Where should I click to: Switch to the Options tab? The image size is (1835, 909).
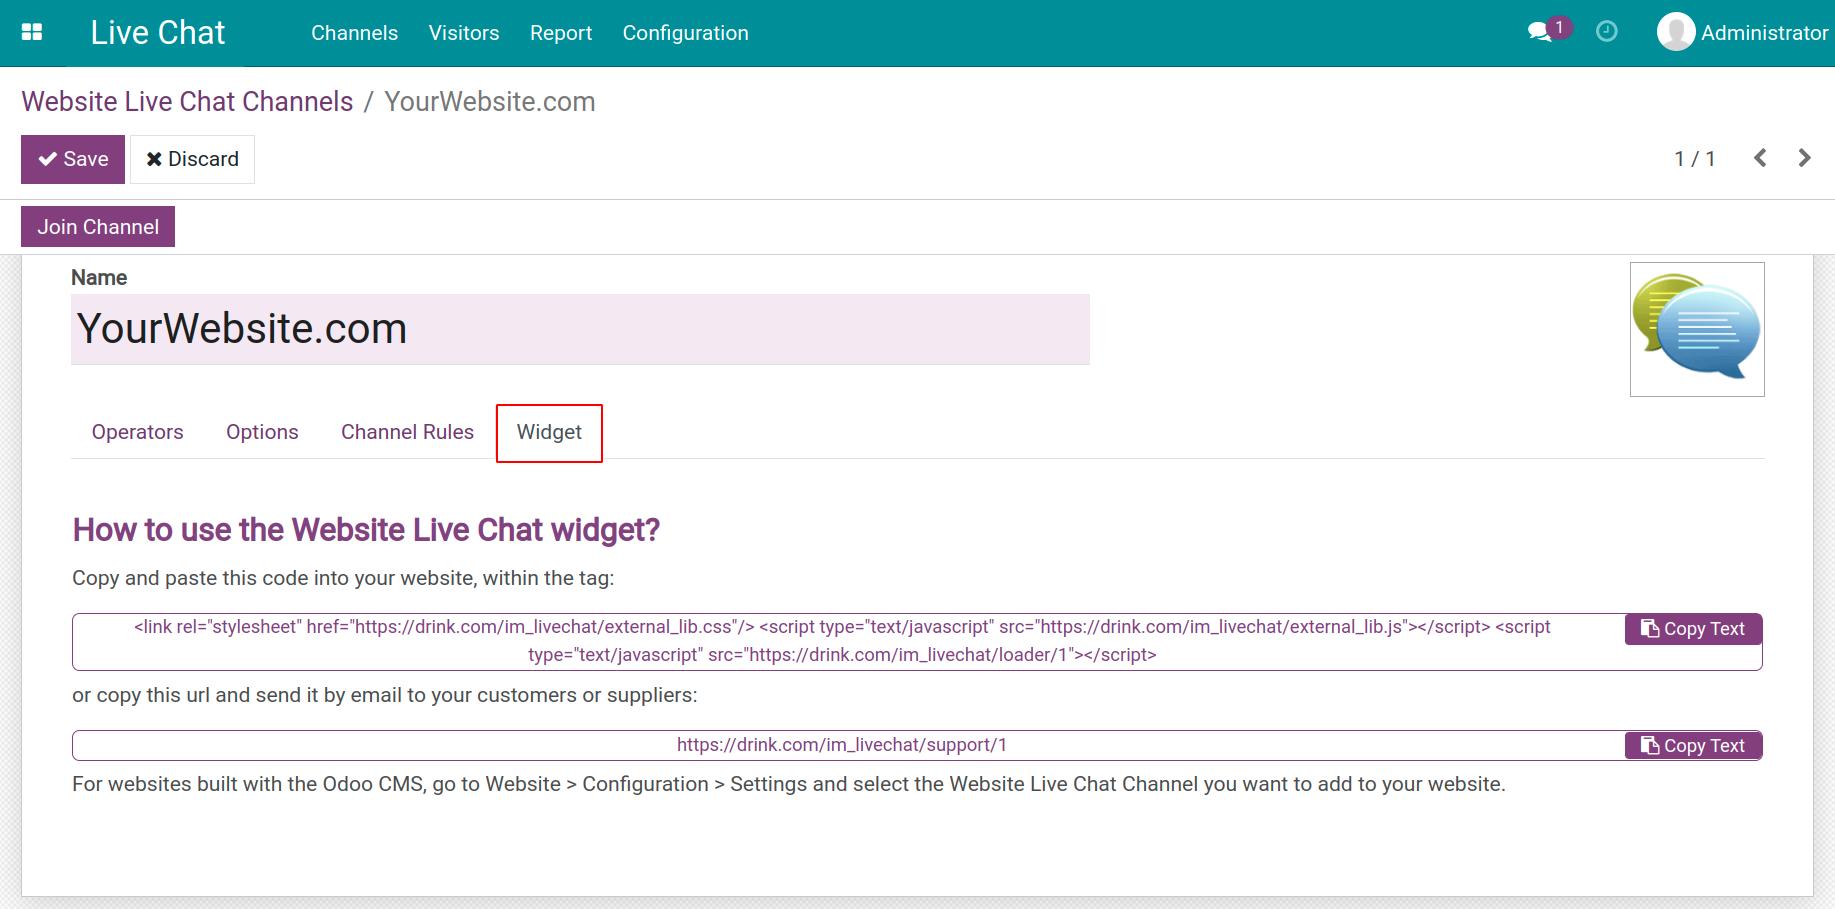pos(262,432)
